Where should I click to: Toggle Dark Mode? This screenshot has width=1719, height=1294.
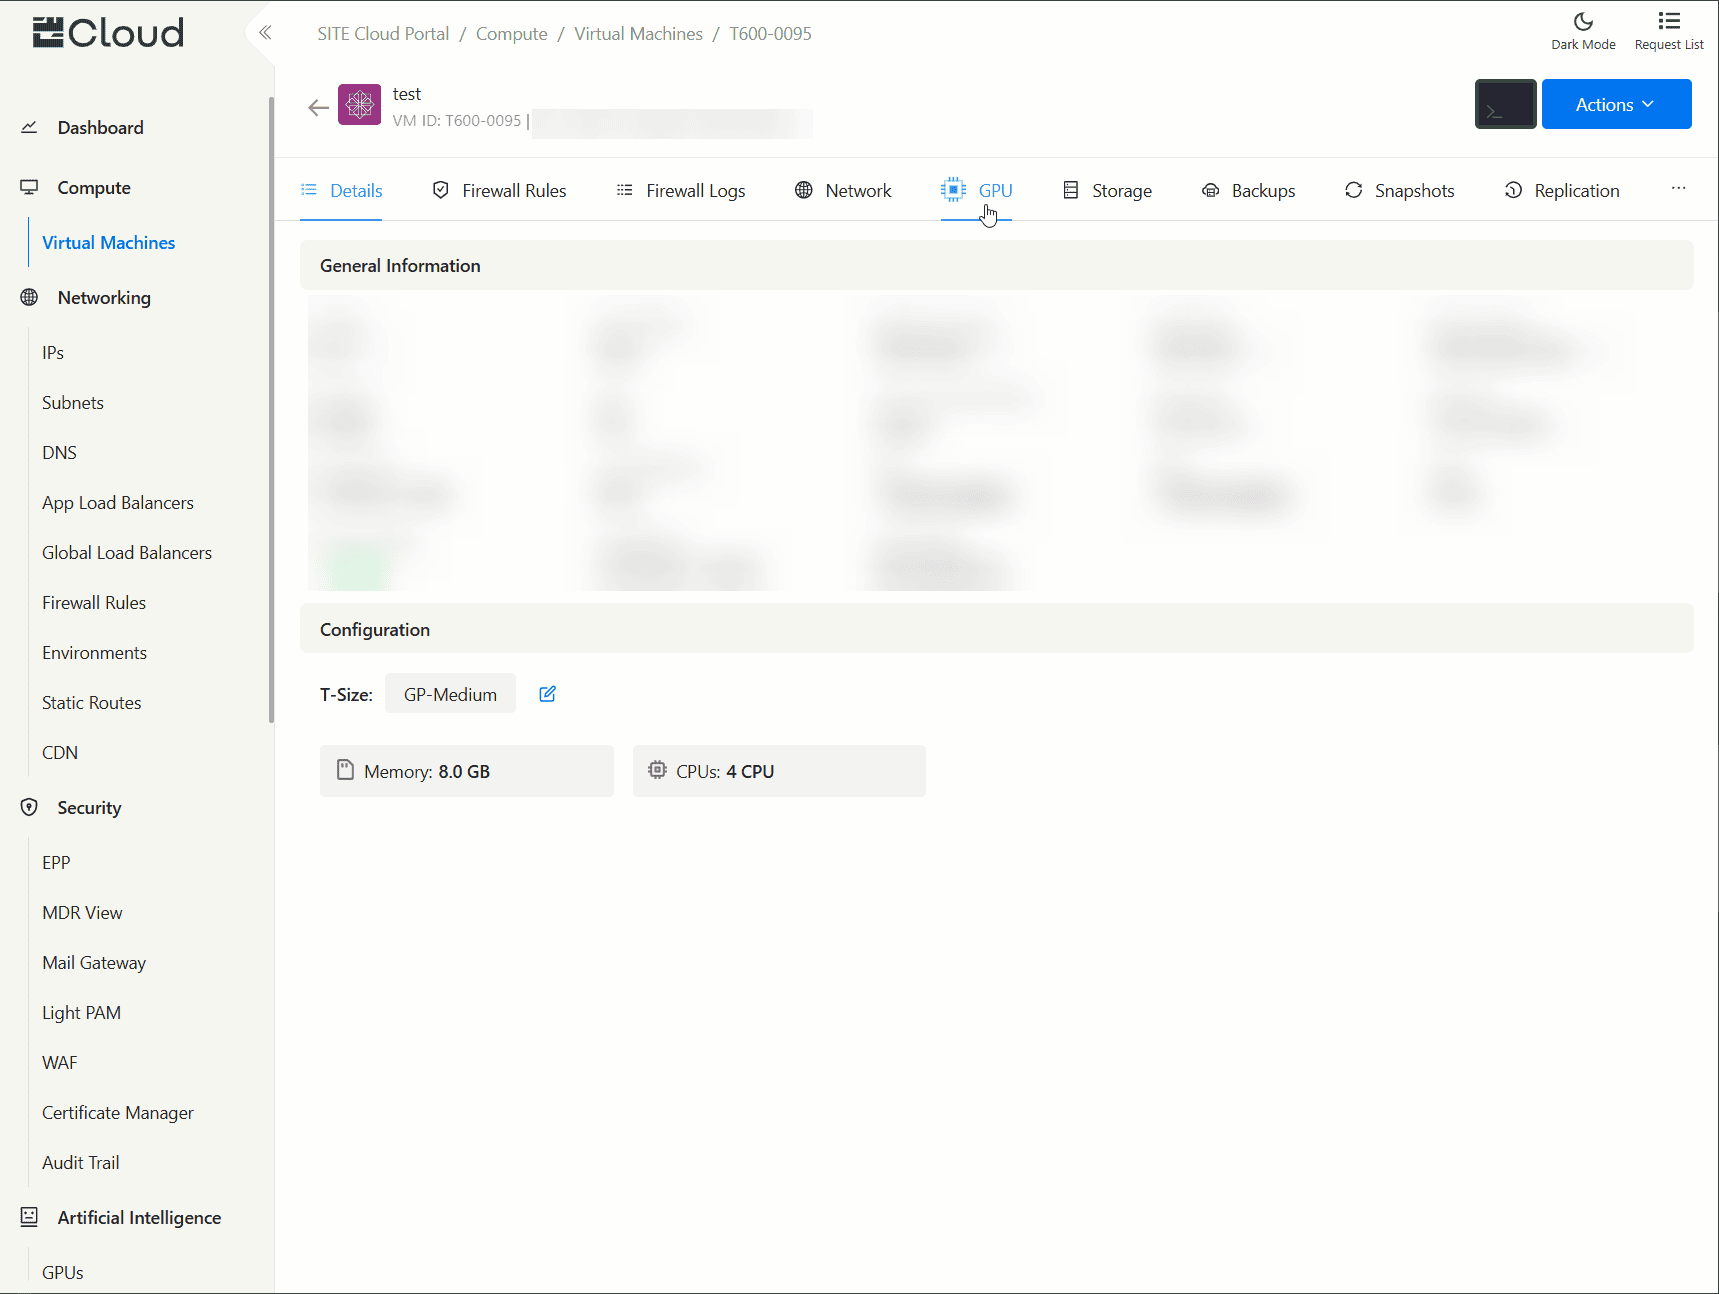pos(1582,30)
